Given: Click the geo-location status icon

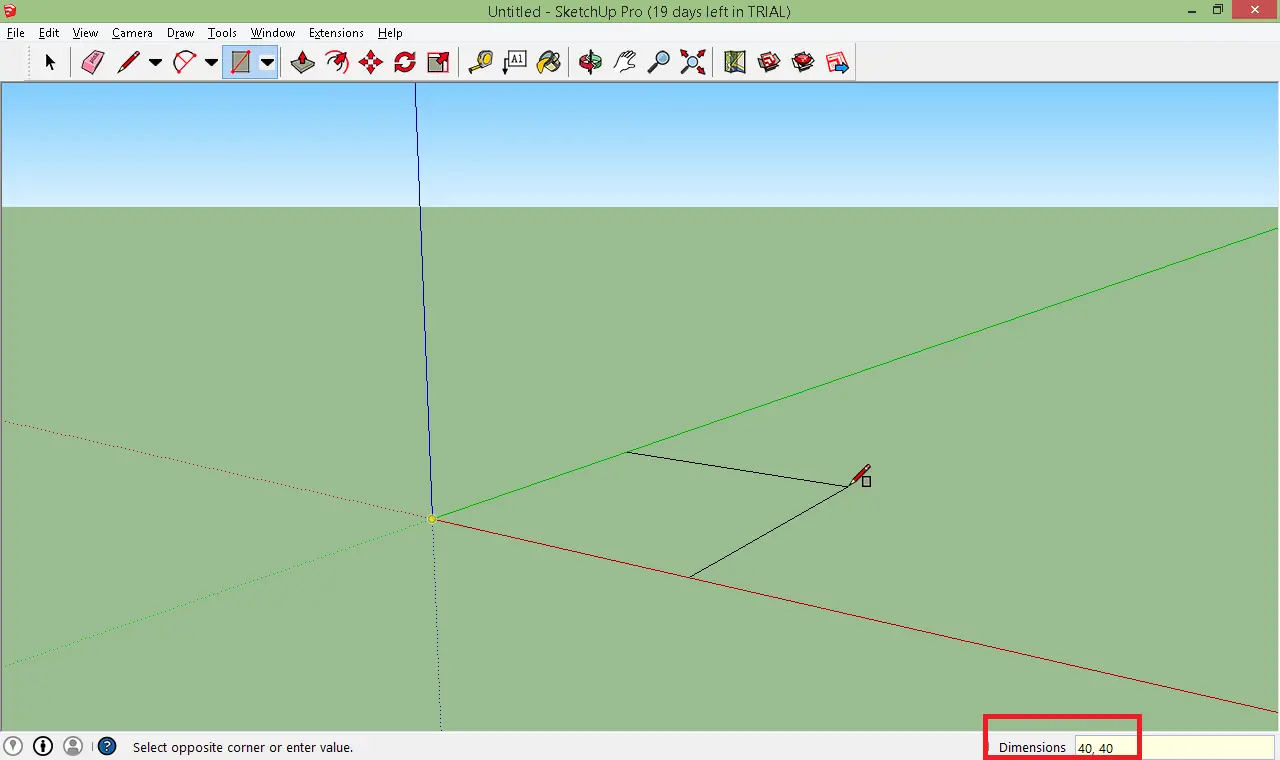Looking at the screenshot, I should click(x=13, y=746).
